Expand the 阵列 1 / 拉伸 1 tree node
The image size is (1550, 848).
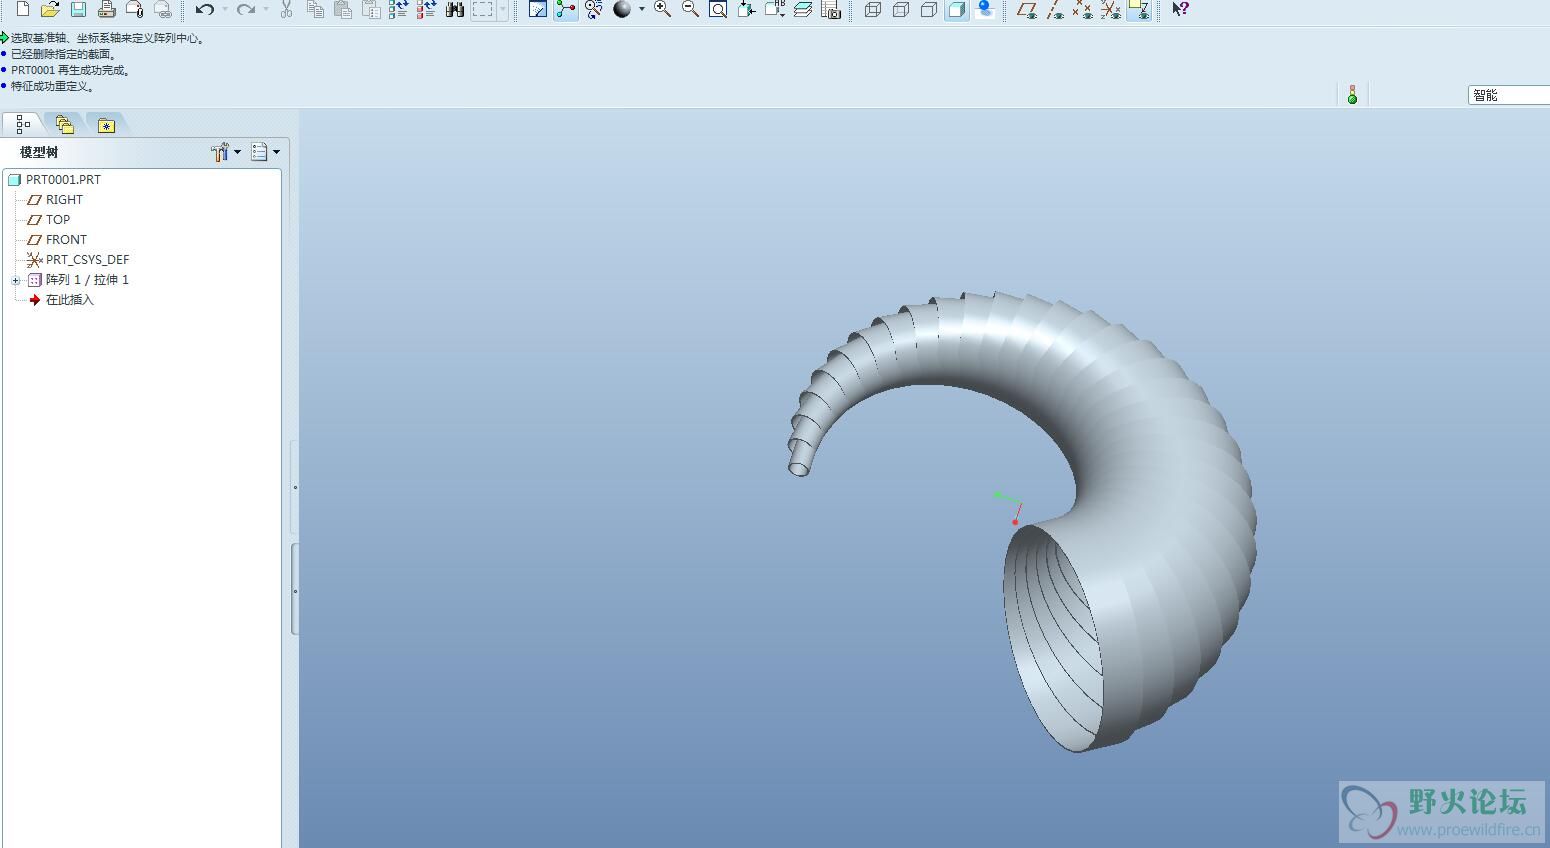16,281
